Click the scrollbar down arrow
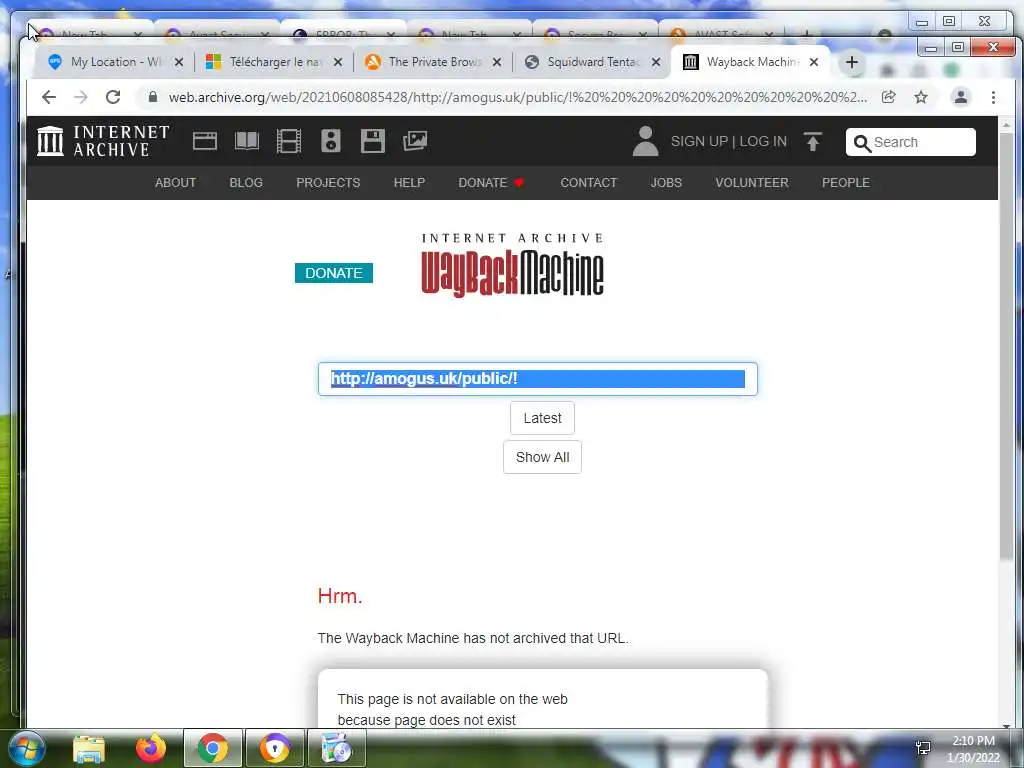Screen dimensions: 1024x768 point(1006,725)
